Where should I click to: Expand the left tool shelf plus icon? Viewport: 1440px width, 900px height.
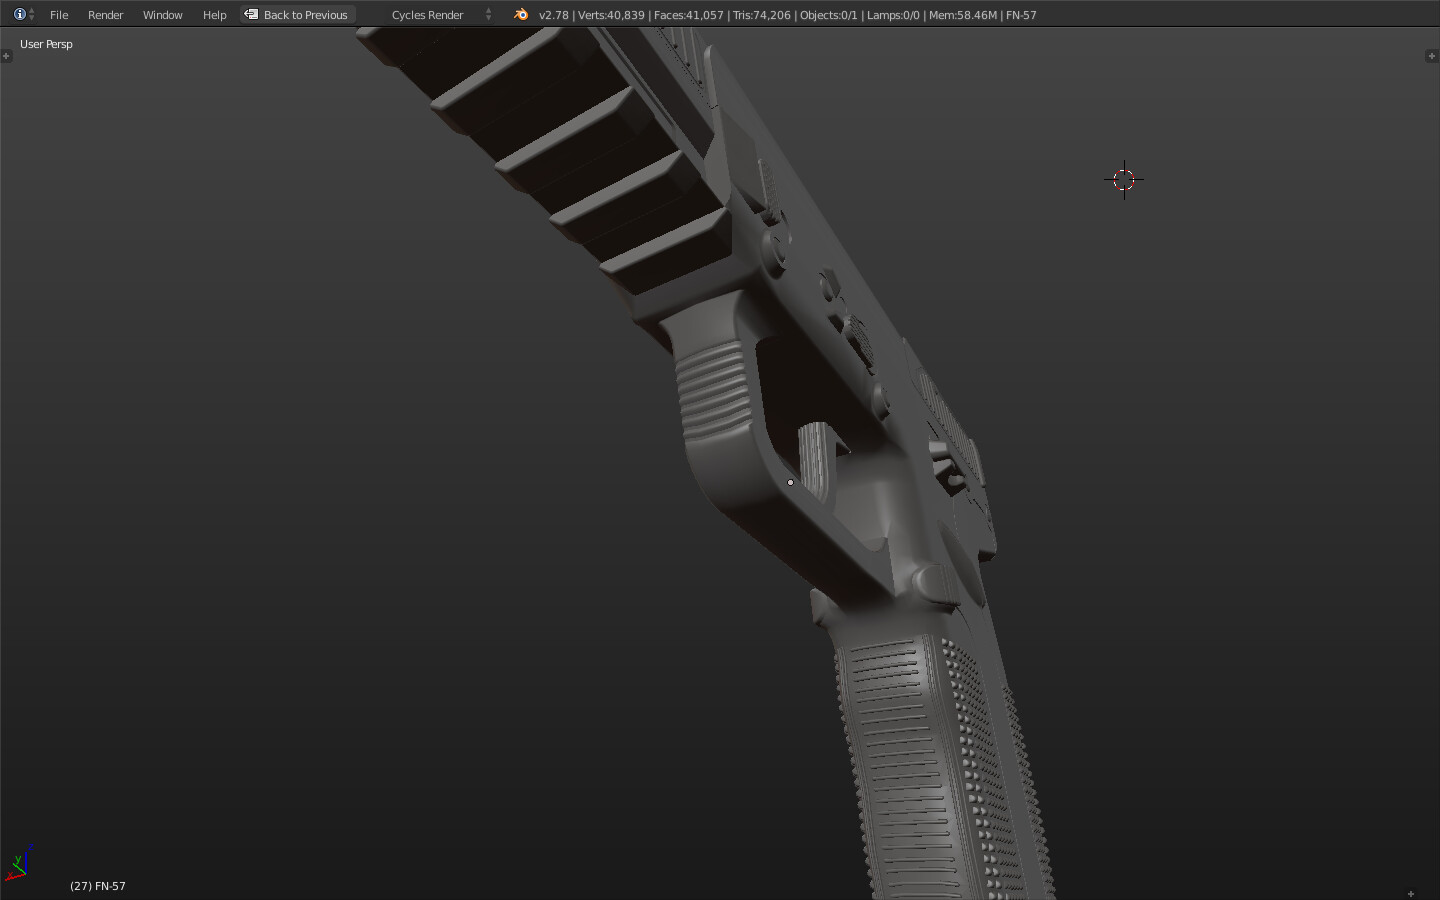[7, 56]
